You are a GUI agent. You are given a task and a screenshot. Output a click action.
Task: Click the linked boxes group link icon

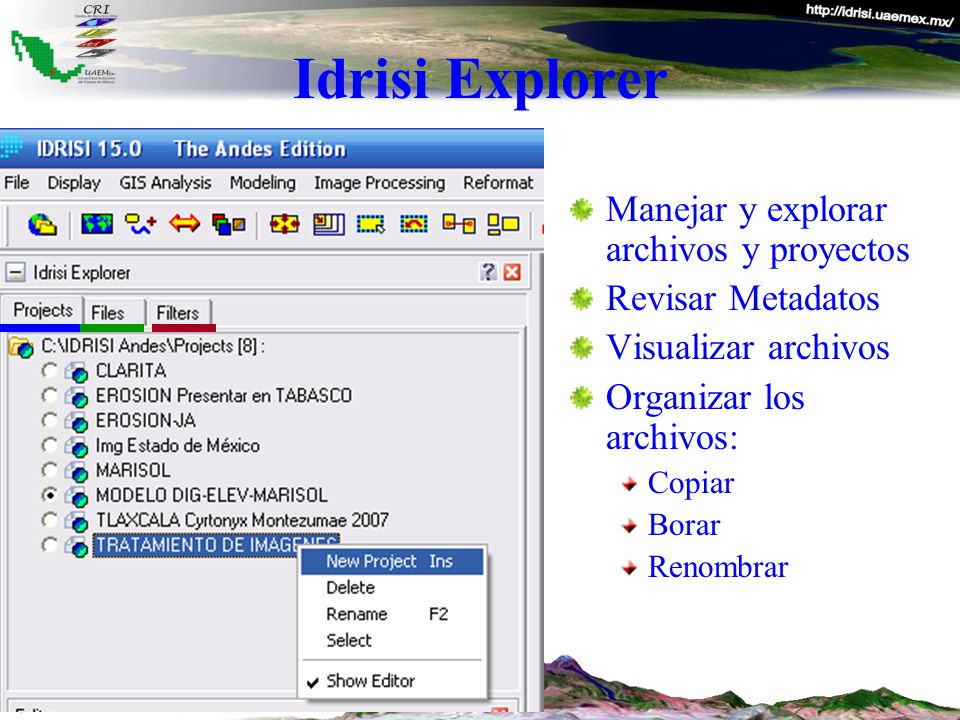(x=459, y=224)
